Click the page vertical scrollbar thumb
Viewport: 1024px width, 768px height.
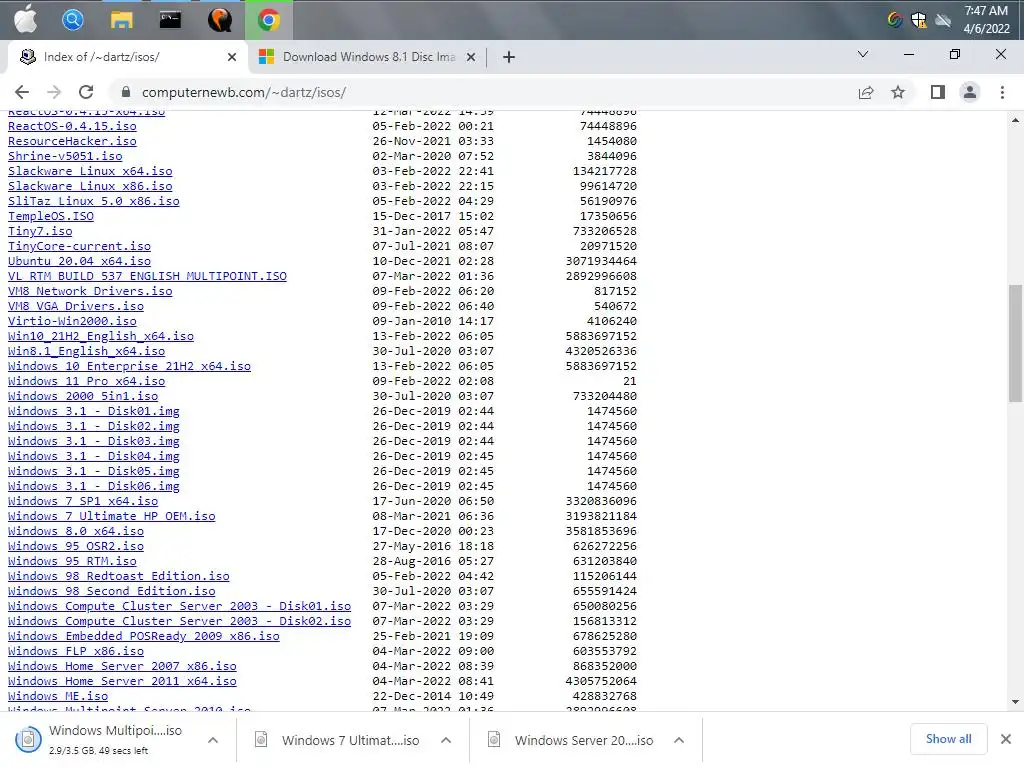point(1015,343)
